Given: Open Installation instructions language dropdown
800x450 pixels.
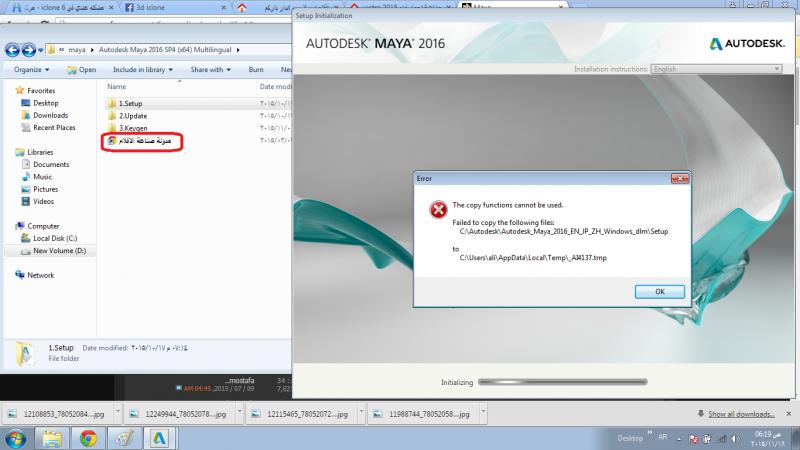Looking at the screenshot, I should [716, 69].
